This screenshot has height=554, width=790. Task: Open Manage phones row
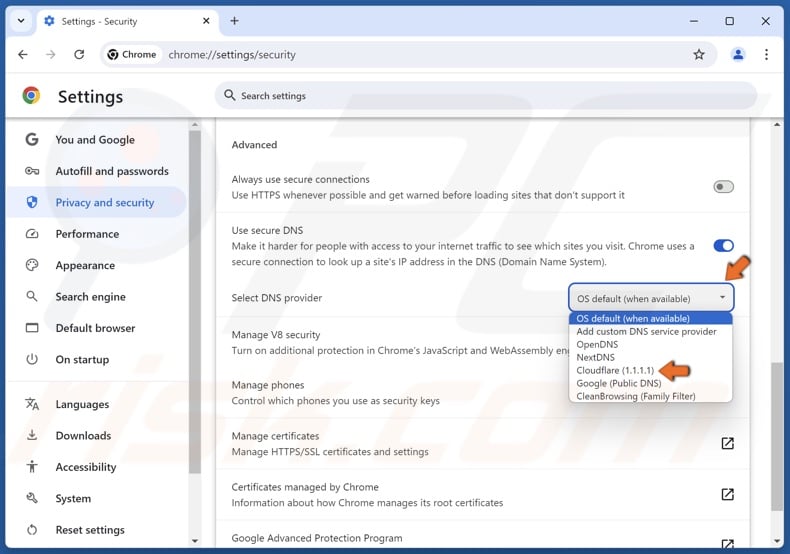coord(483,393)
